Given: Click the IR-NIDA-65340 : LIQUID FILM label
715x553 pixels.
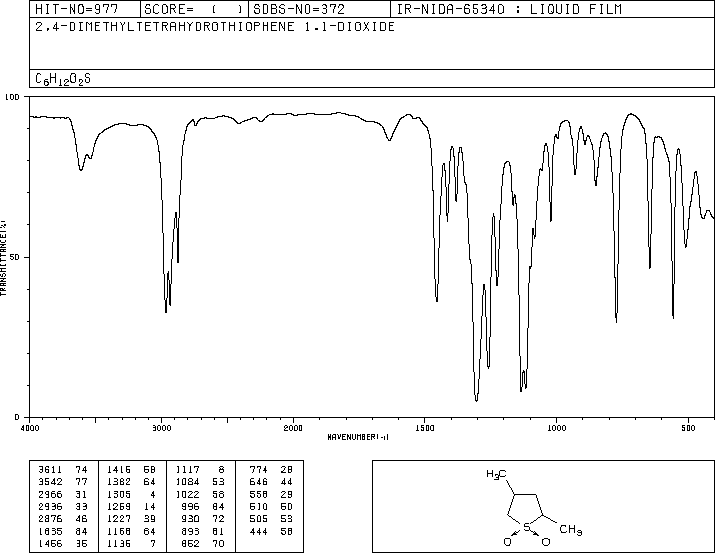Looking at the screenshot, I should (509, 9).
